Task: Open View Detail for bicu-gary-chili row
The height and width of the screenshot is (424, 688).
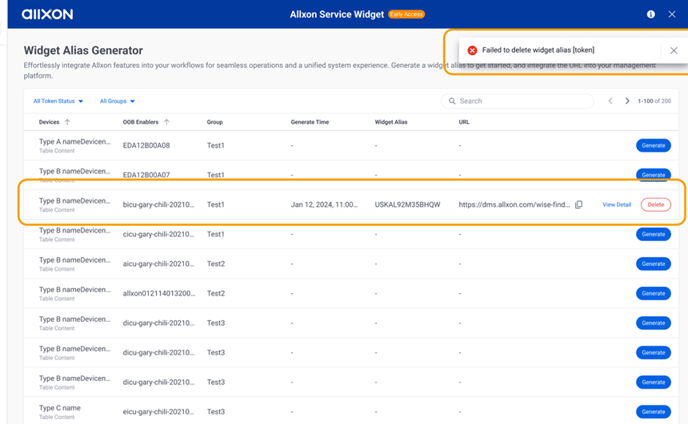Action: 616,205
